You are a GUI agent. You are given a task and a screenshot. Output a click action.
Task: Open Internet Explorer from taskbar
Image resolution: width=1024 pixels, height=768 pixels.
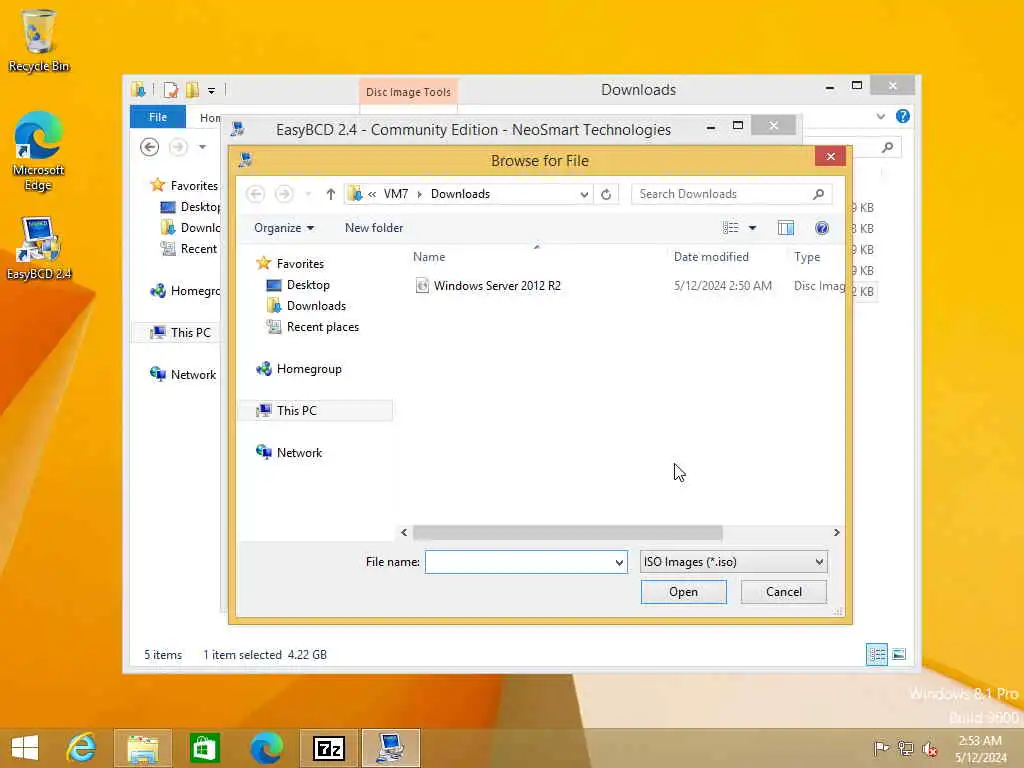click(82, 748)
